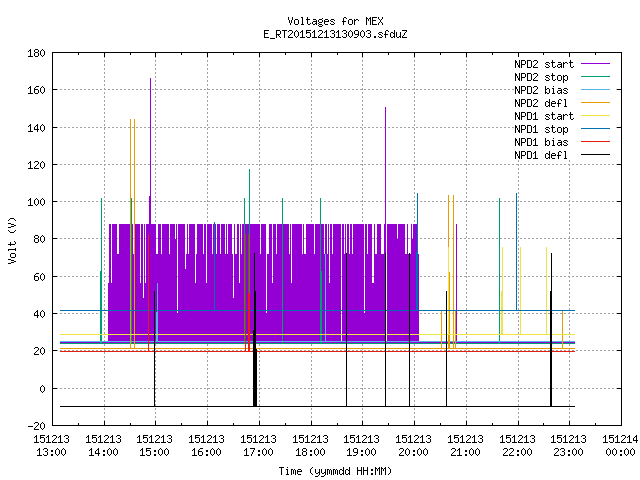Image resolution: width=640 pixels, height=480 pixels.
Task: Click the yellow NPD1 start legend line
Action: tap(595, 116)
